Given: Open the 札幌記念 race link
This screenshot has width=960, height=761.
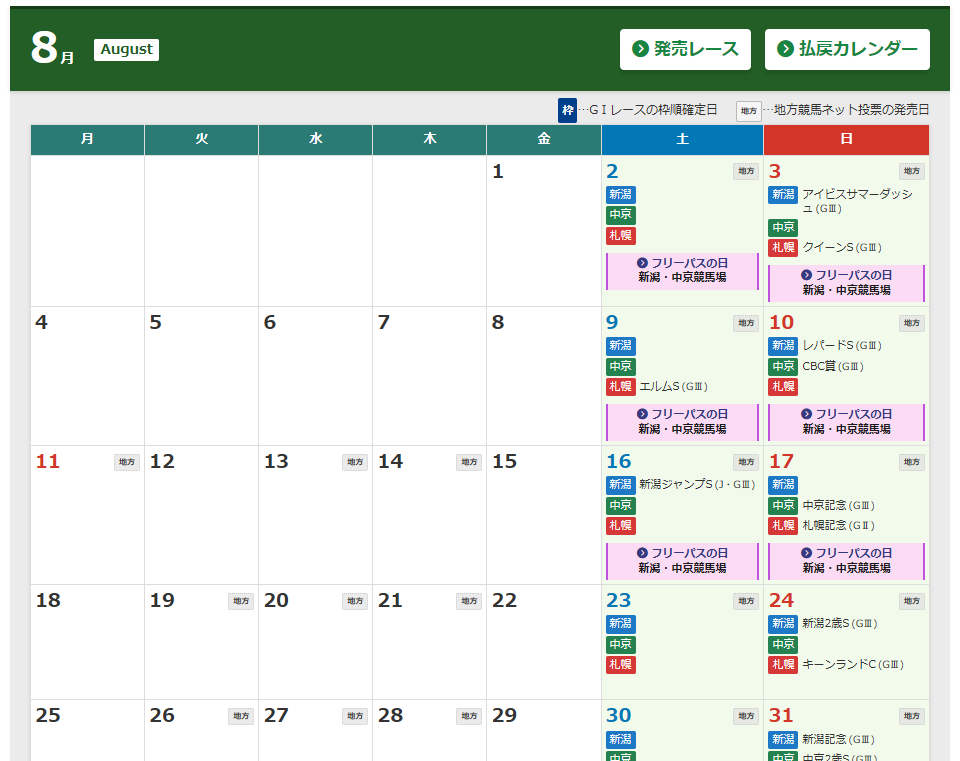Looking at the screenshot, I should coord(838,526).
